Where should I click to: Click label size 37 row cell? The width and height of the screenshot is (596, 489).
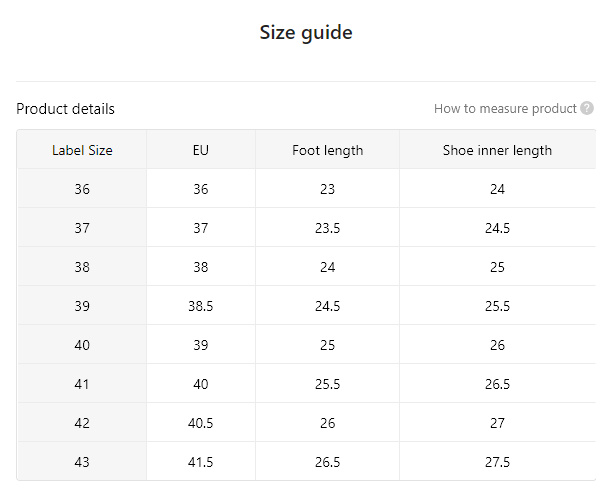click(x=82, y=228)
